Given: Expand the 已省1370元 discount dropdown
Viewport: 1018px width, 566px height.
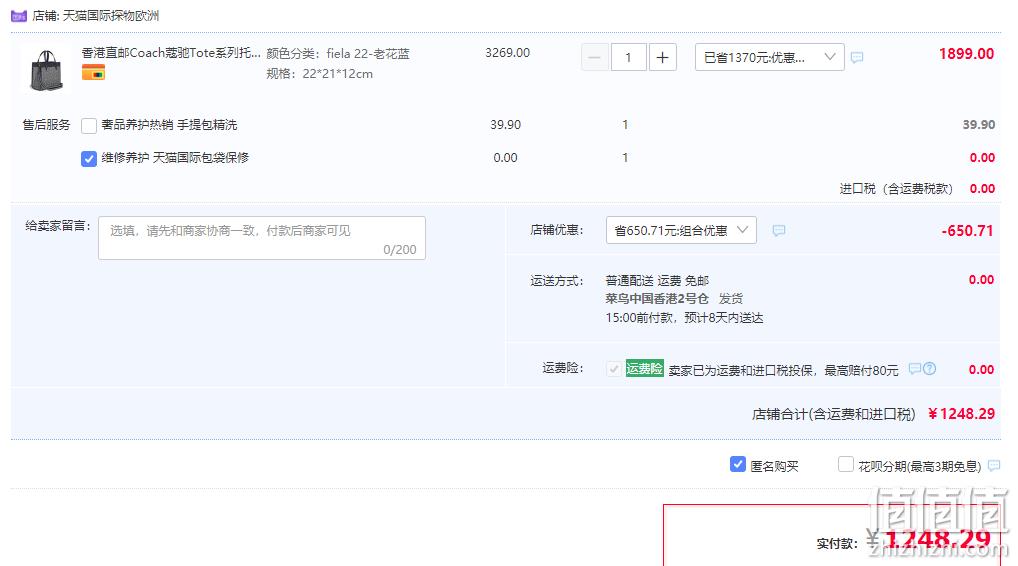Looking at the screenshot, I should click(769, 57).
